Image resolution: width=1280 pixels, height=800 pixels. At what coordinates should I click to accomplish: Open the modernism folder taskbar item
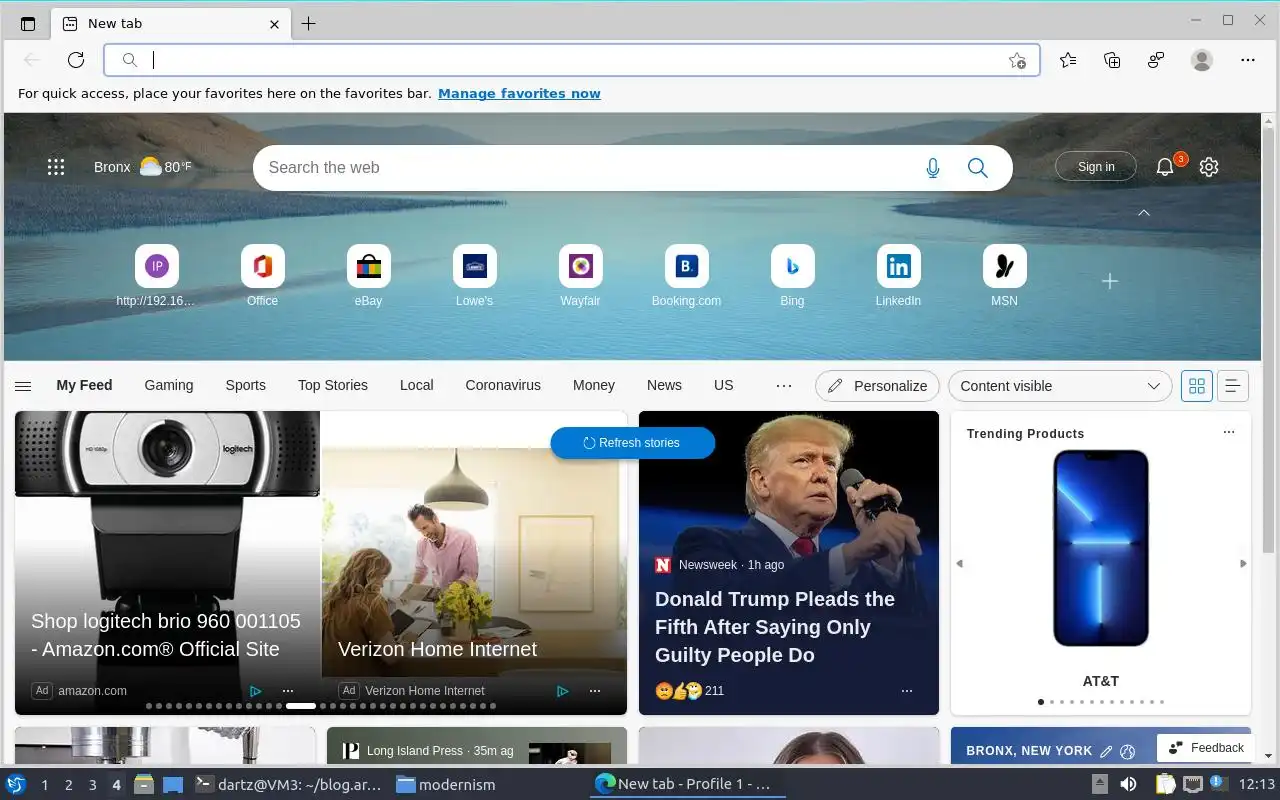coord(446,785)
